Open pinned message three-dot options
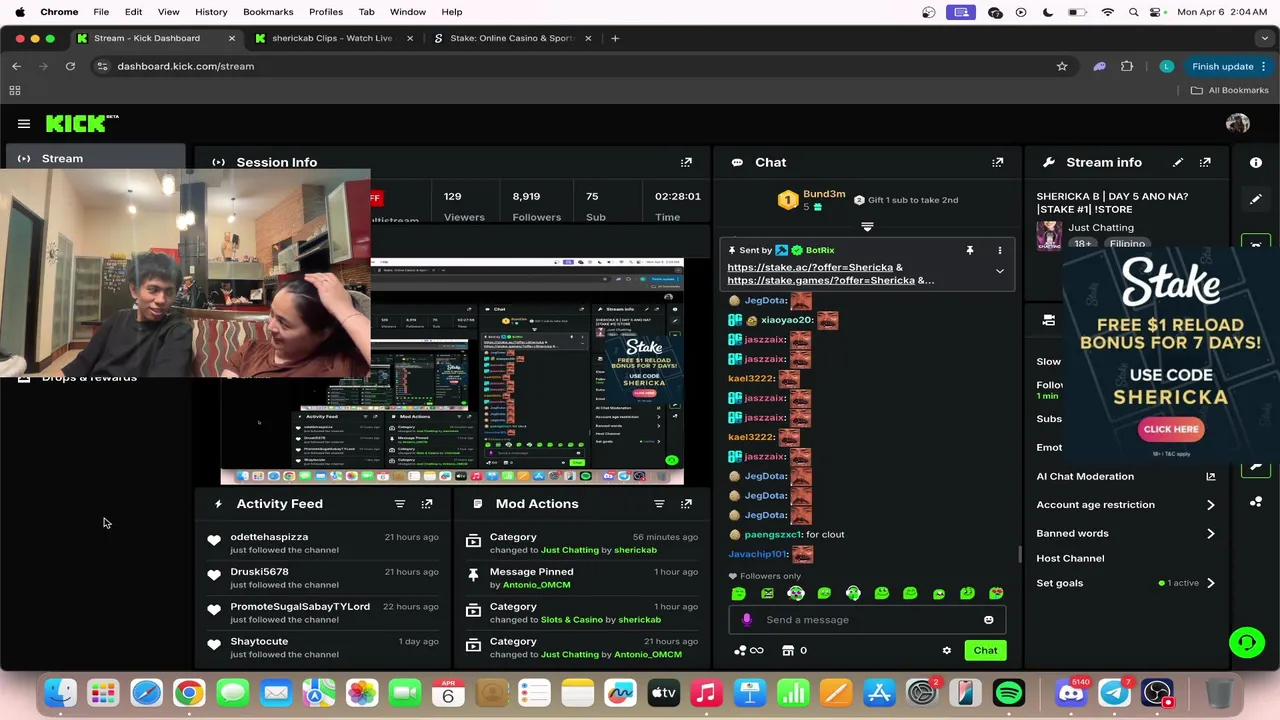Image resolution: width=1280 pixels, height=720 pixels. tap(999, 250)
